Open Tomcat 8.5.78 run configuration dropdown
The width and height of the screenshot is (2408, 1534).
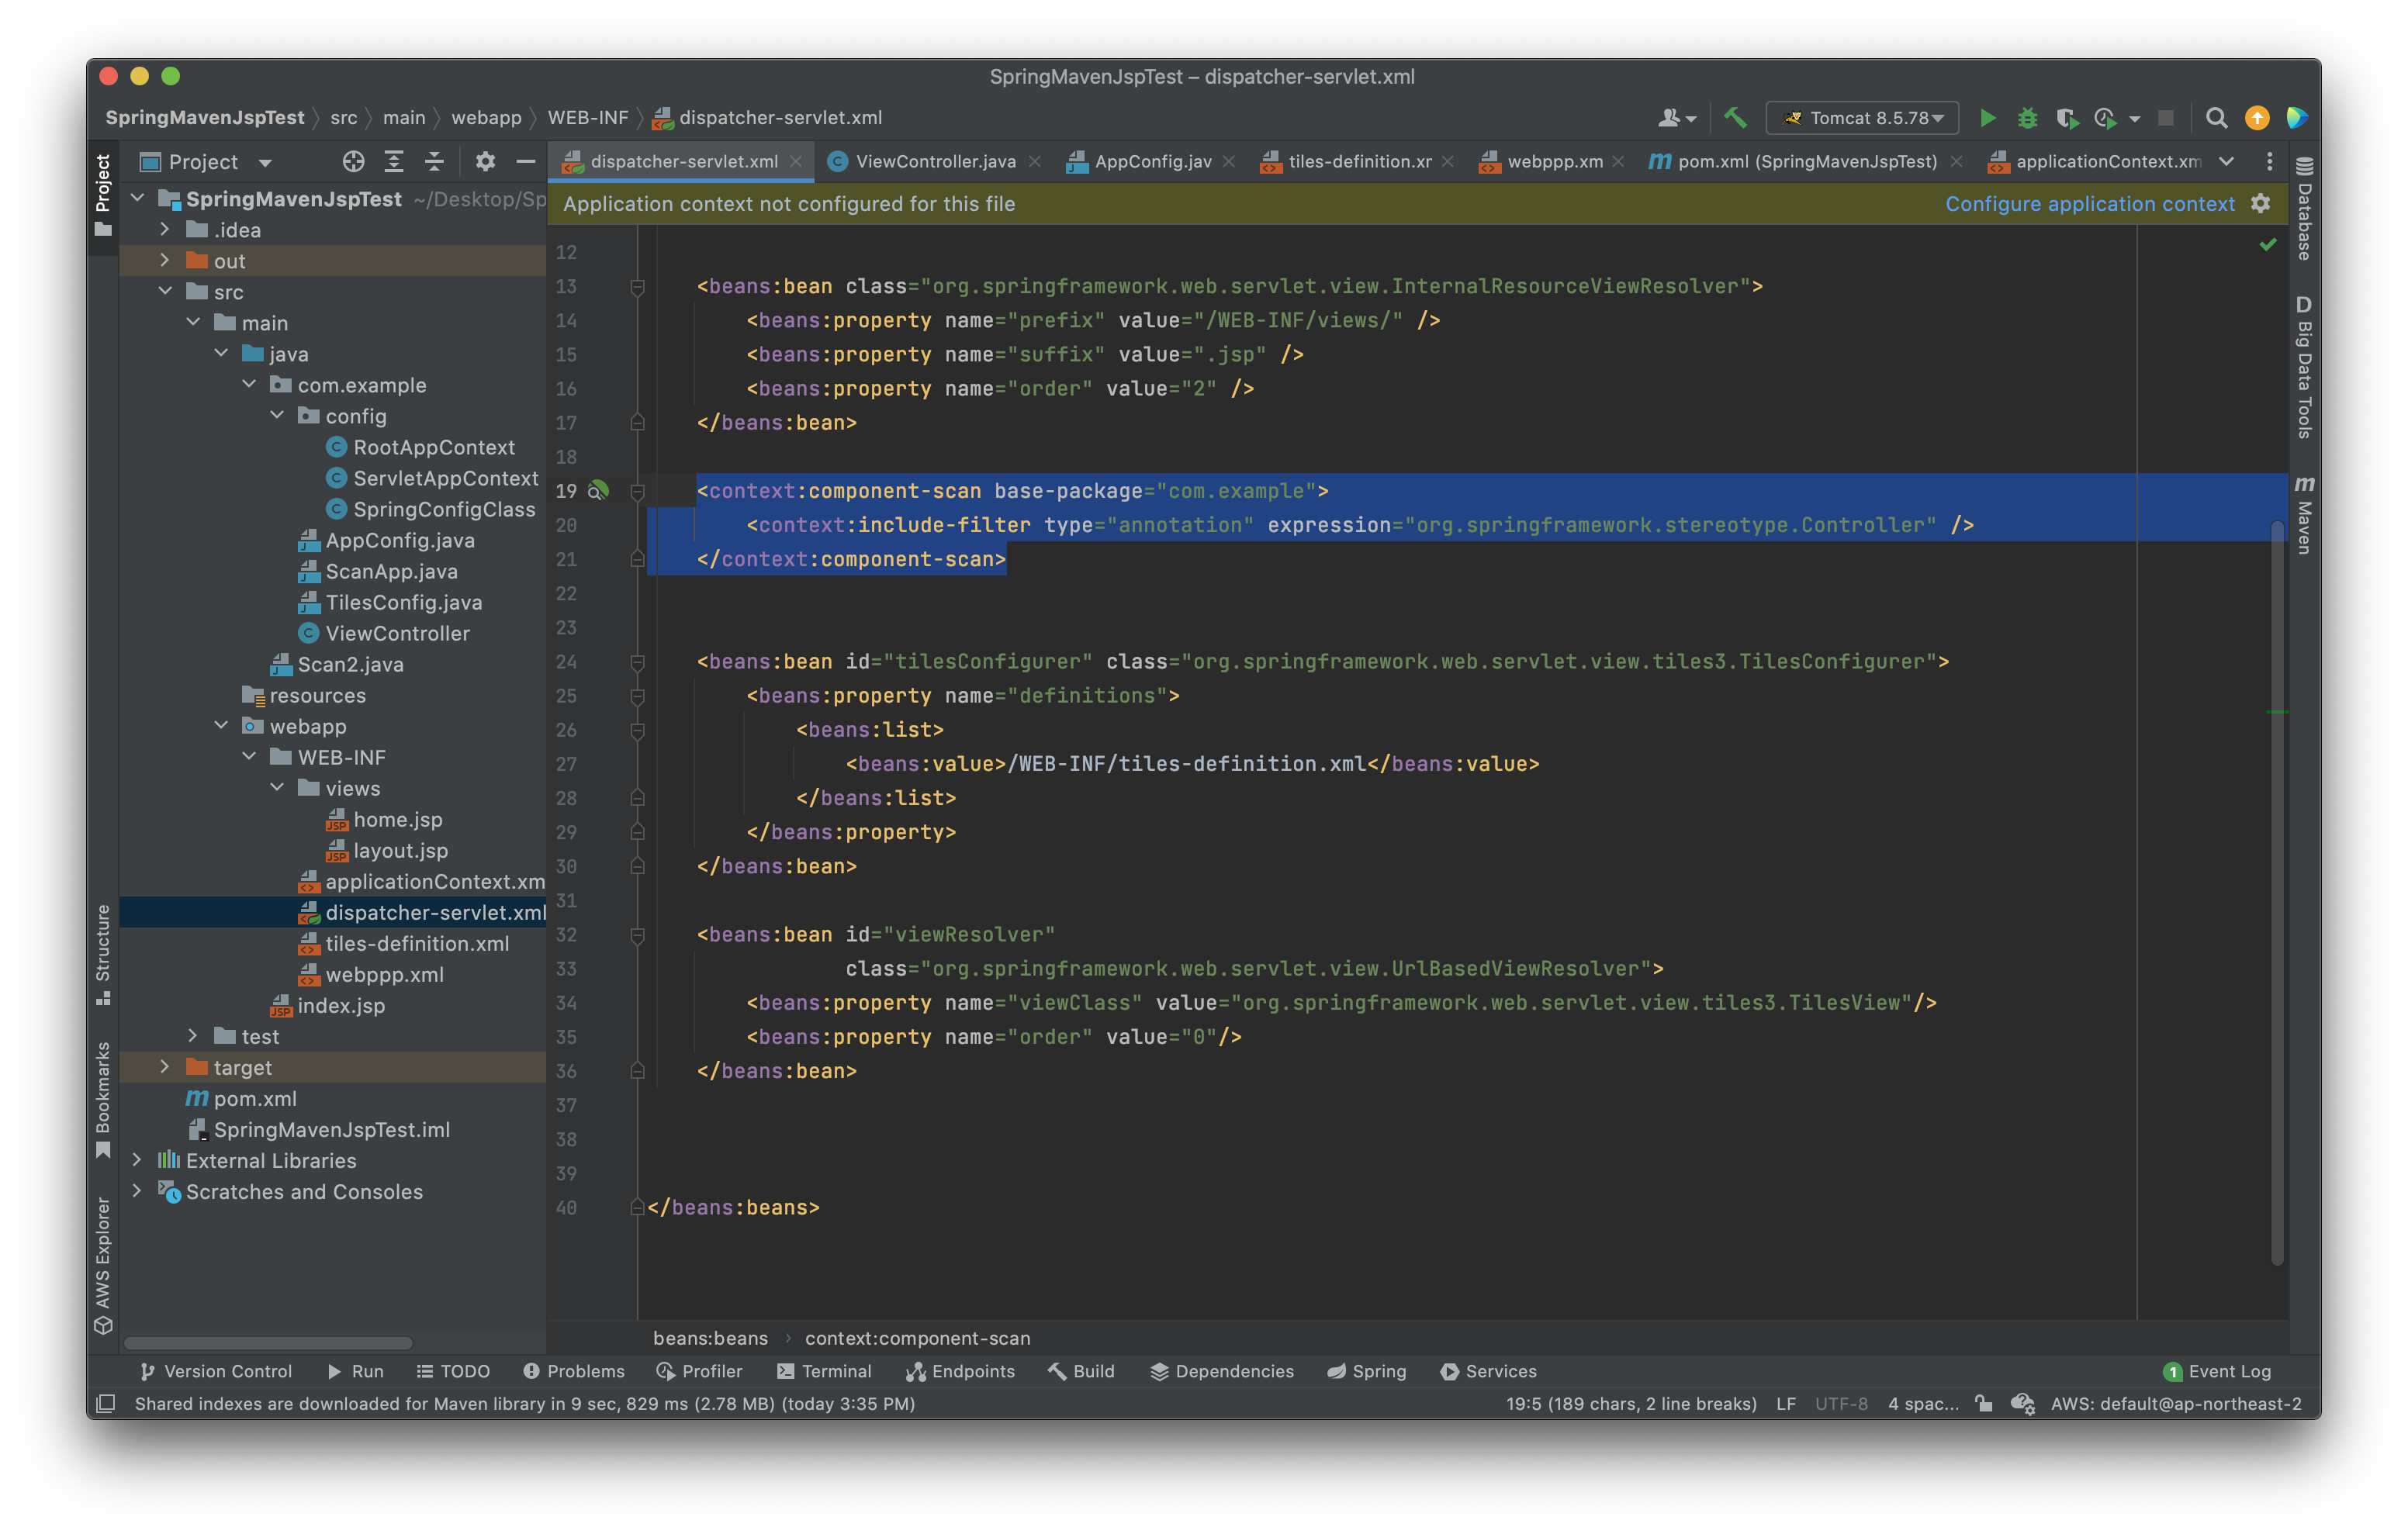[1862, 118]
